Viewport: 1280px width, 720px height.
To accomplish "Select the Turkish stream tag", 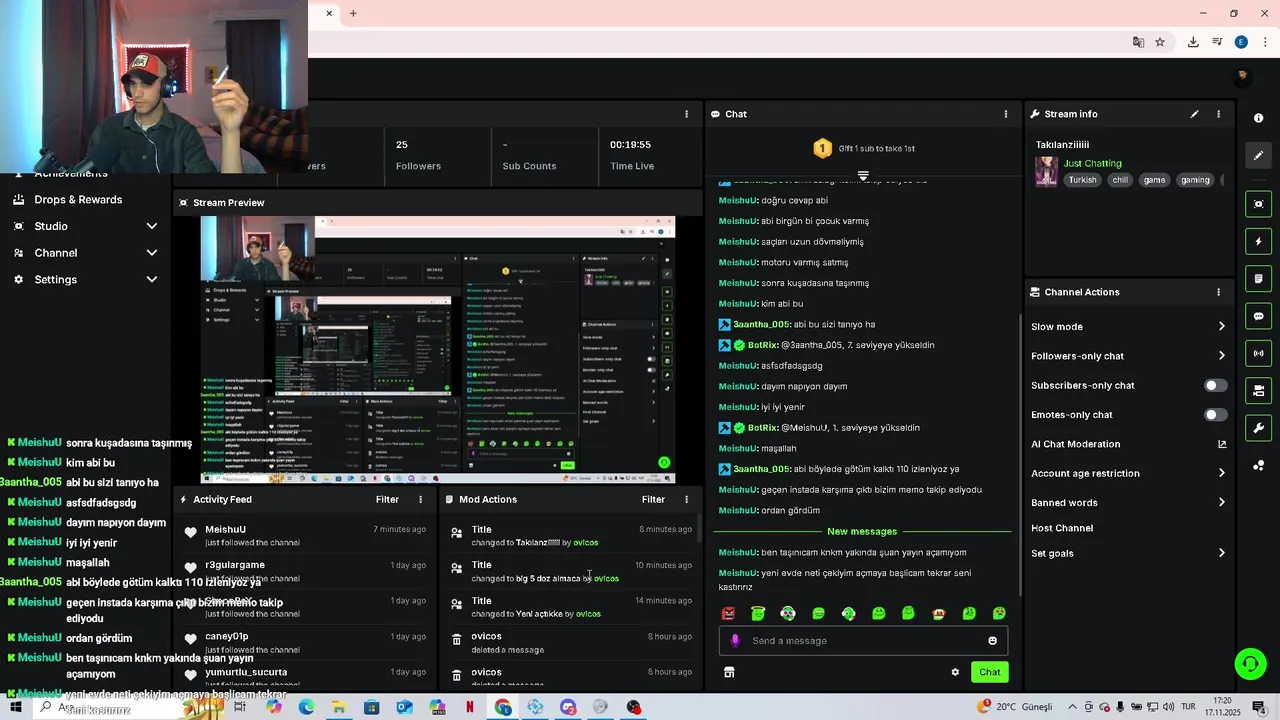I will click(1082, 180).
